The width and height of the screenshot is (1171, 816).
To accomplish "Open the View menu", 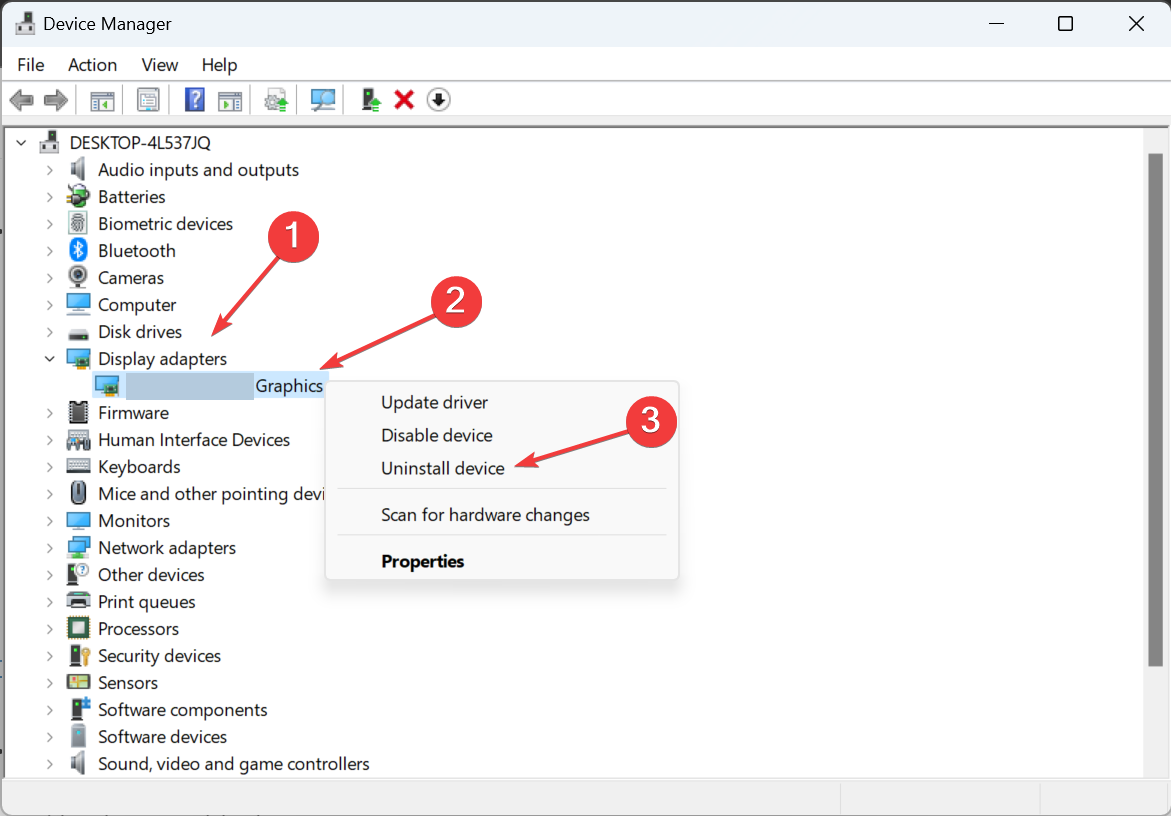I will pos(159,64).
